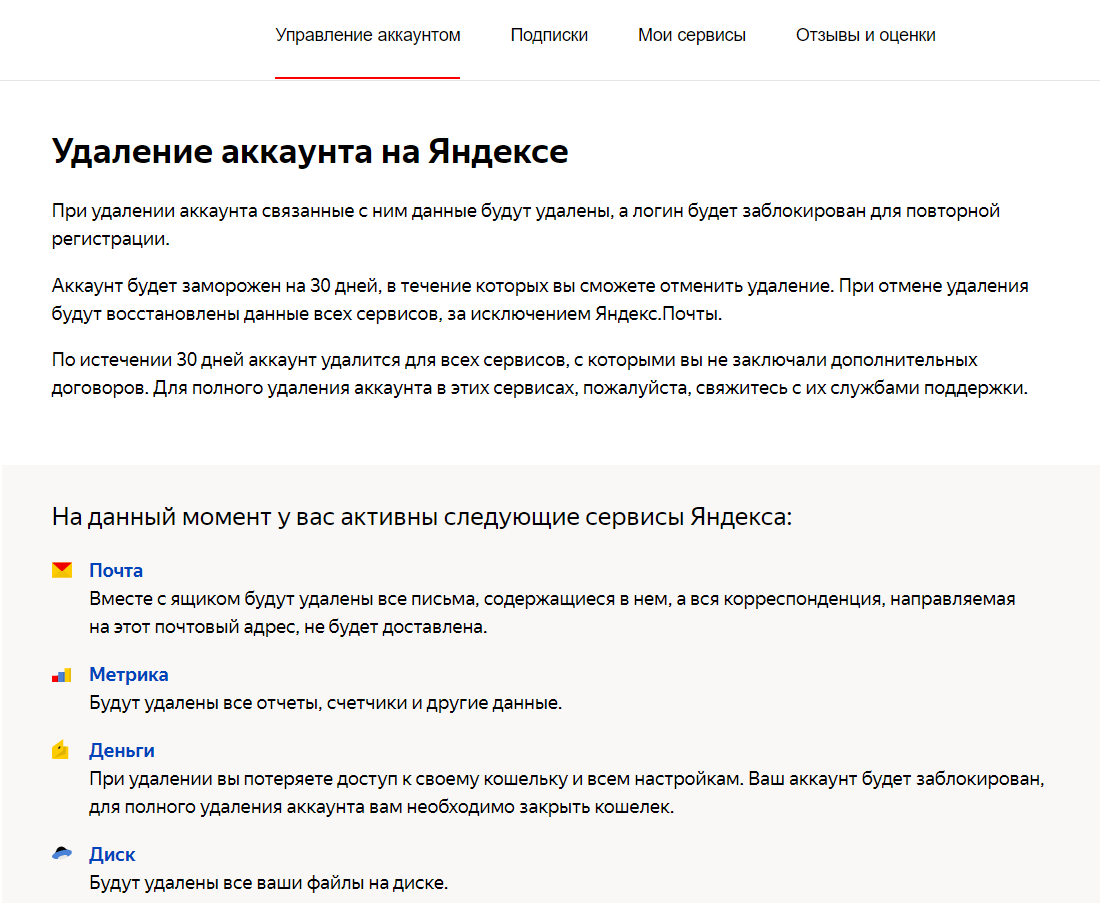Image resolution: width=1100 pixels, height=903 pixels.
Task: Click text 'Будут удалены все отчеты, счетчики и другие данные.'
Action: click(326, 702)
